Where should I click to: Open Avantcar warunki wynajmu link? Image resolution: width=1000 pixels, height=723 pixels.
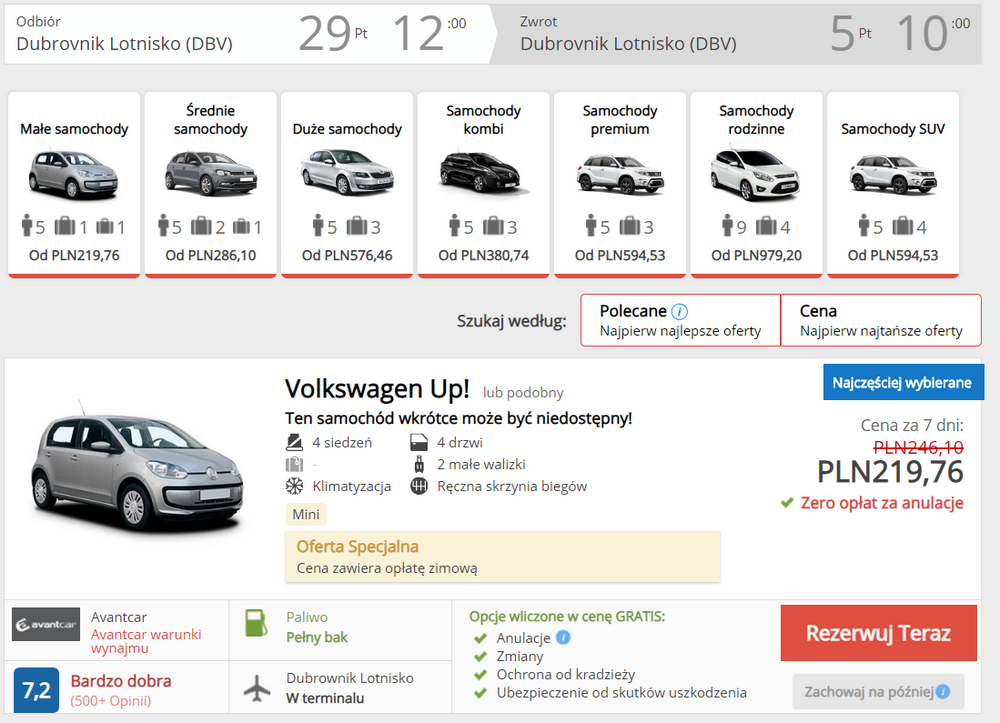[x=146, y=641]
